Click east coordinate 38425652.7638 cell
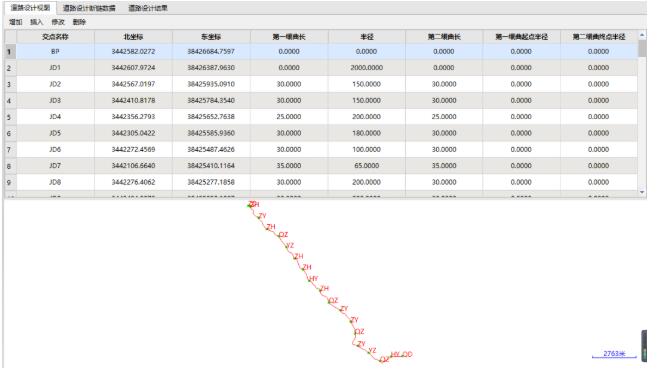Image resolution: width=658 pixels, height=377 pixels. 211,117
